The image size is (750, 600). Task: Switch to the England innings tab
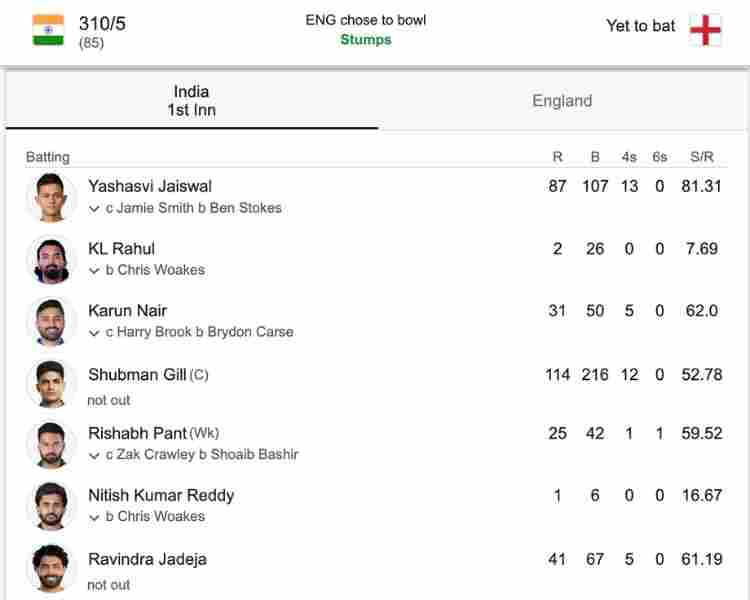[x=562, y=101]
